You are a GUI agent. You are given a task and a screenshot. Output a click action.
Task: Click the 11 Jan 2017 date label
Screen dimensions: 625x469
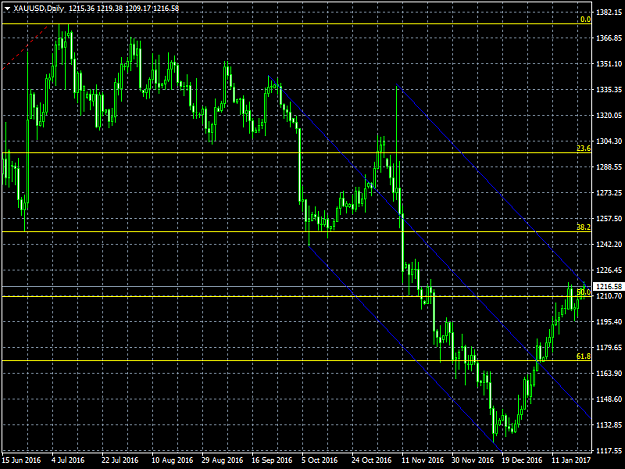[571, 460]
